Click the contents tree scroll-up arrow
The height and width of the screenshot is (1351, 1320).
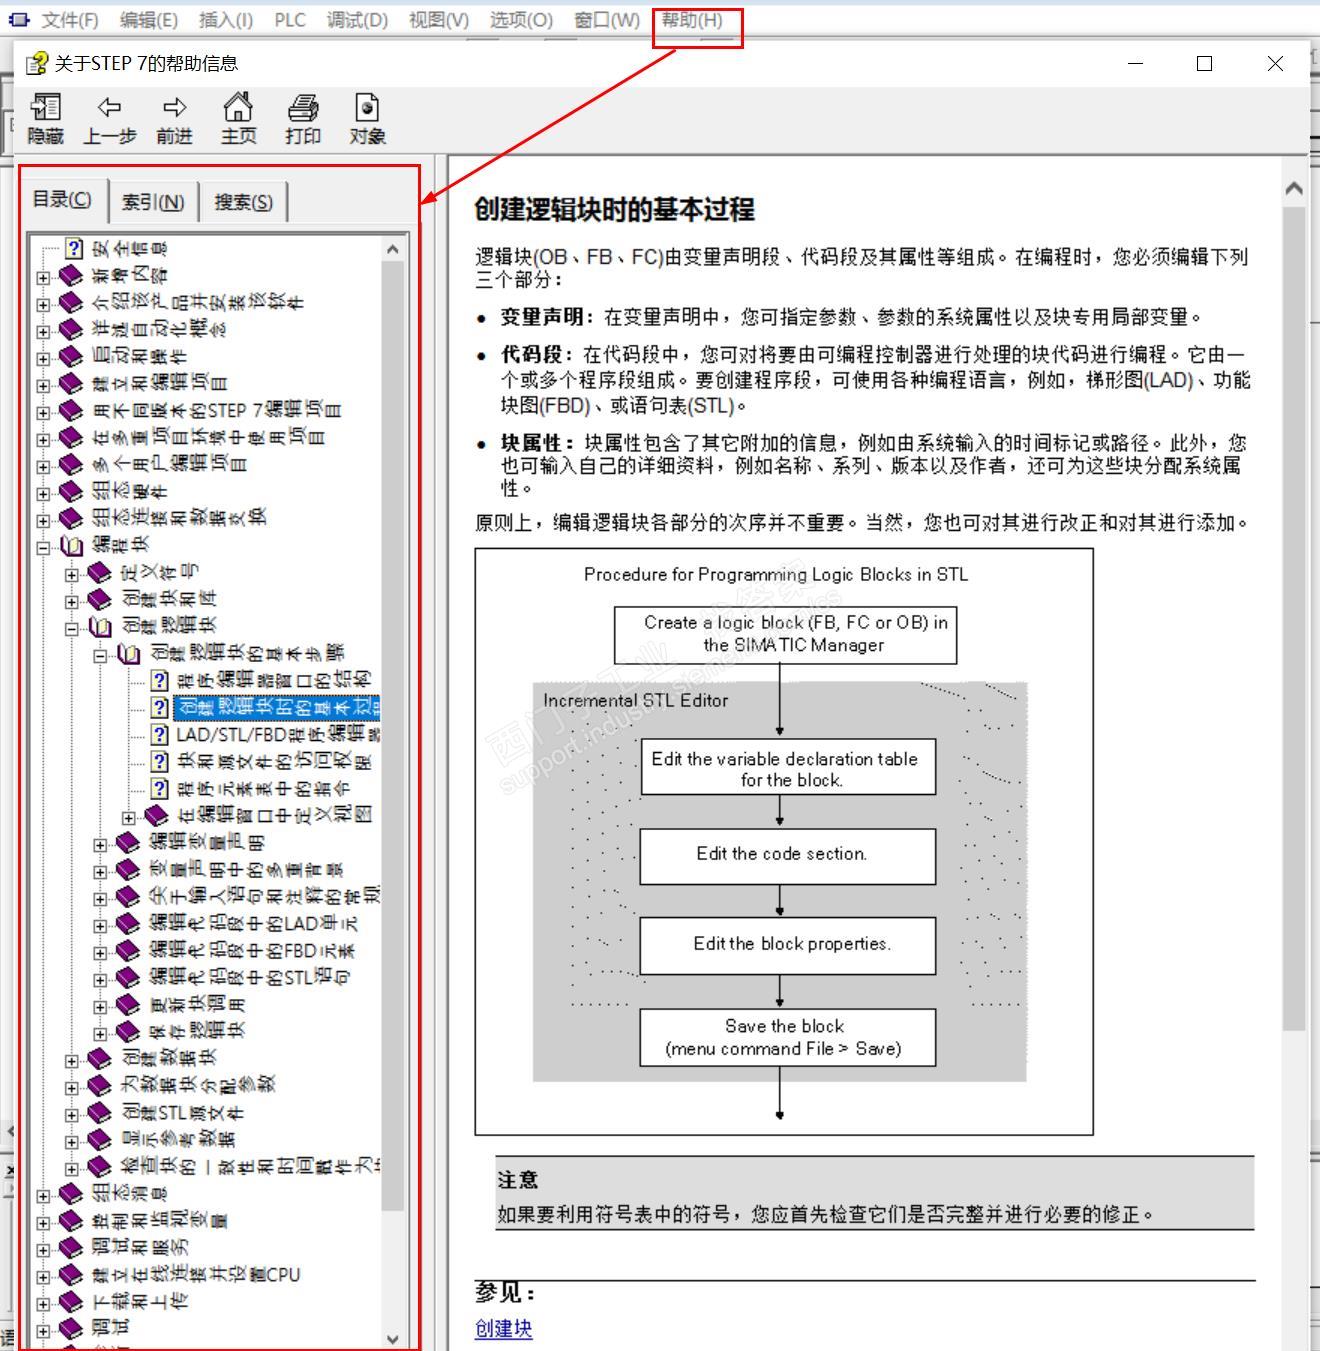coord(392,249)
